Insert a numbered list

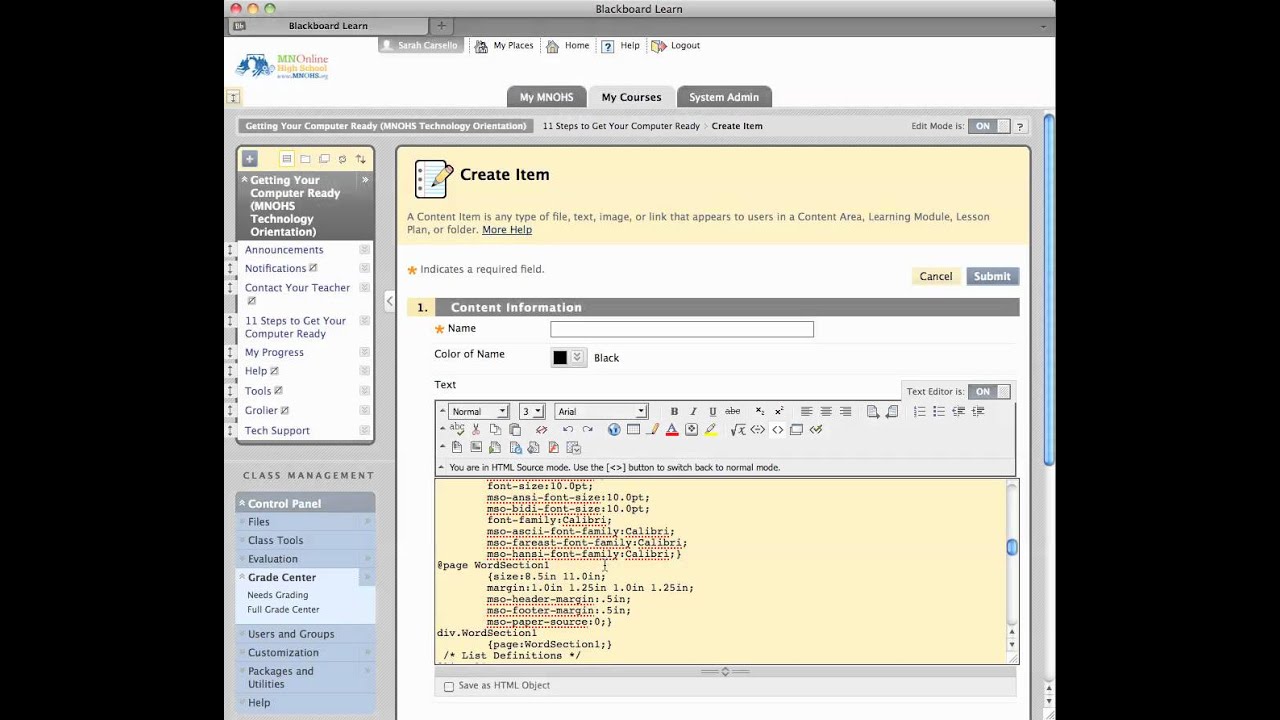click(919, 411)
